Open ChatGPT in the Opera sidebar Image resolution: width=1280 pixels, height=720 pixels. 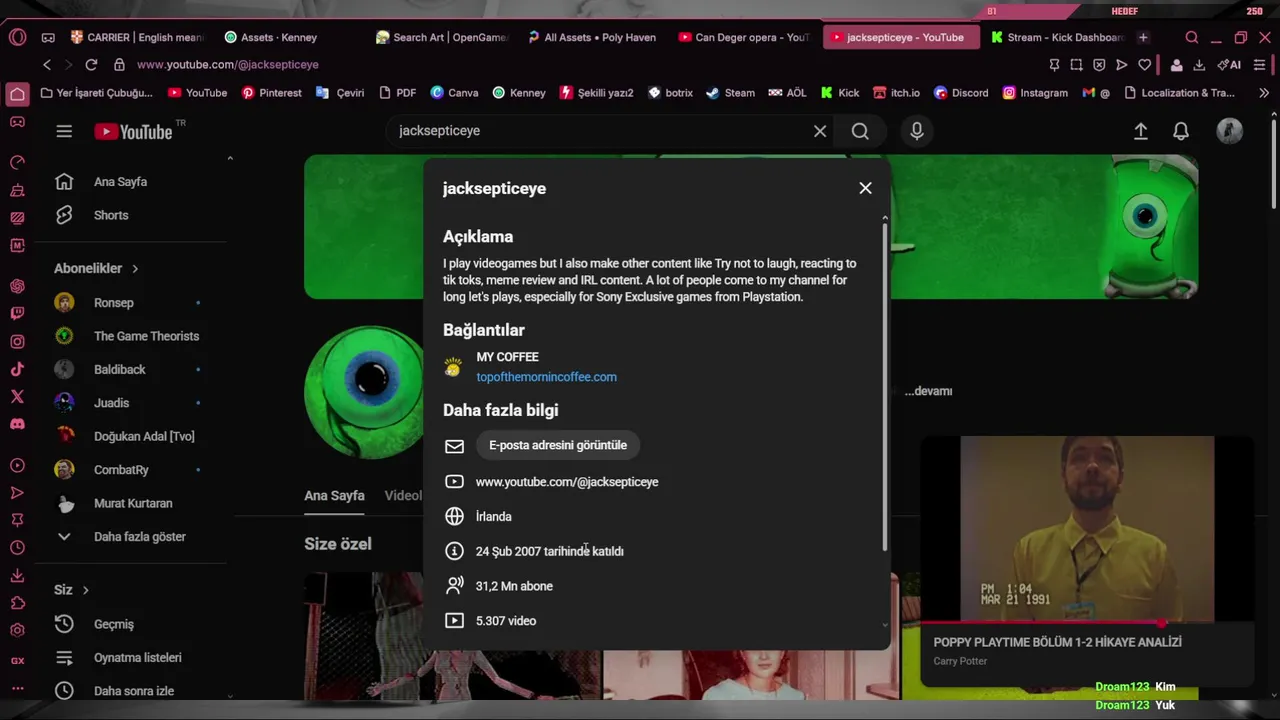(x=17, y=286)
